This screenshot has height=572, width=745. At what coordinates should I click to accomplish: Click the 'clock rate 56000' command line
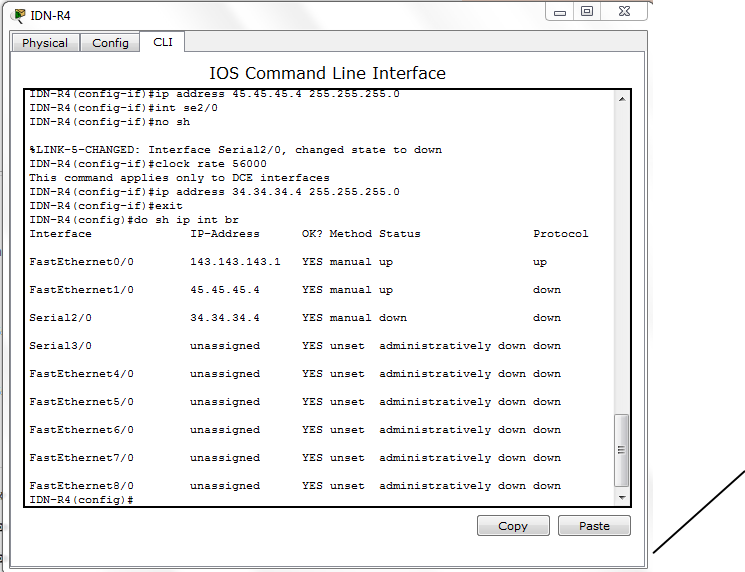point(148,164)
